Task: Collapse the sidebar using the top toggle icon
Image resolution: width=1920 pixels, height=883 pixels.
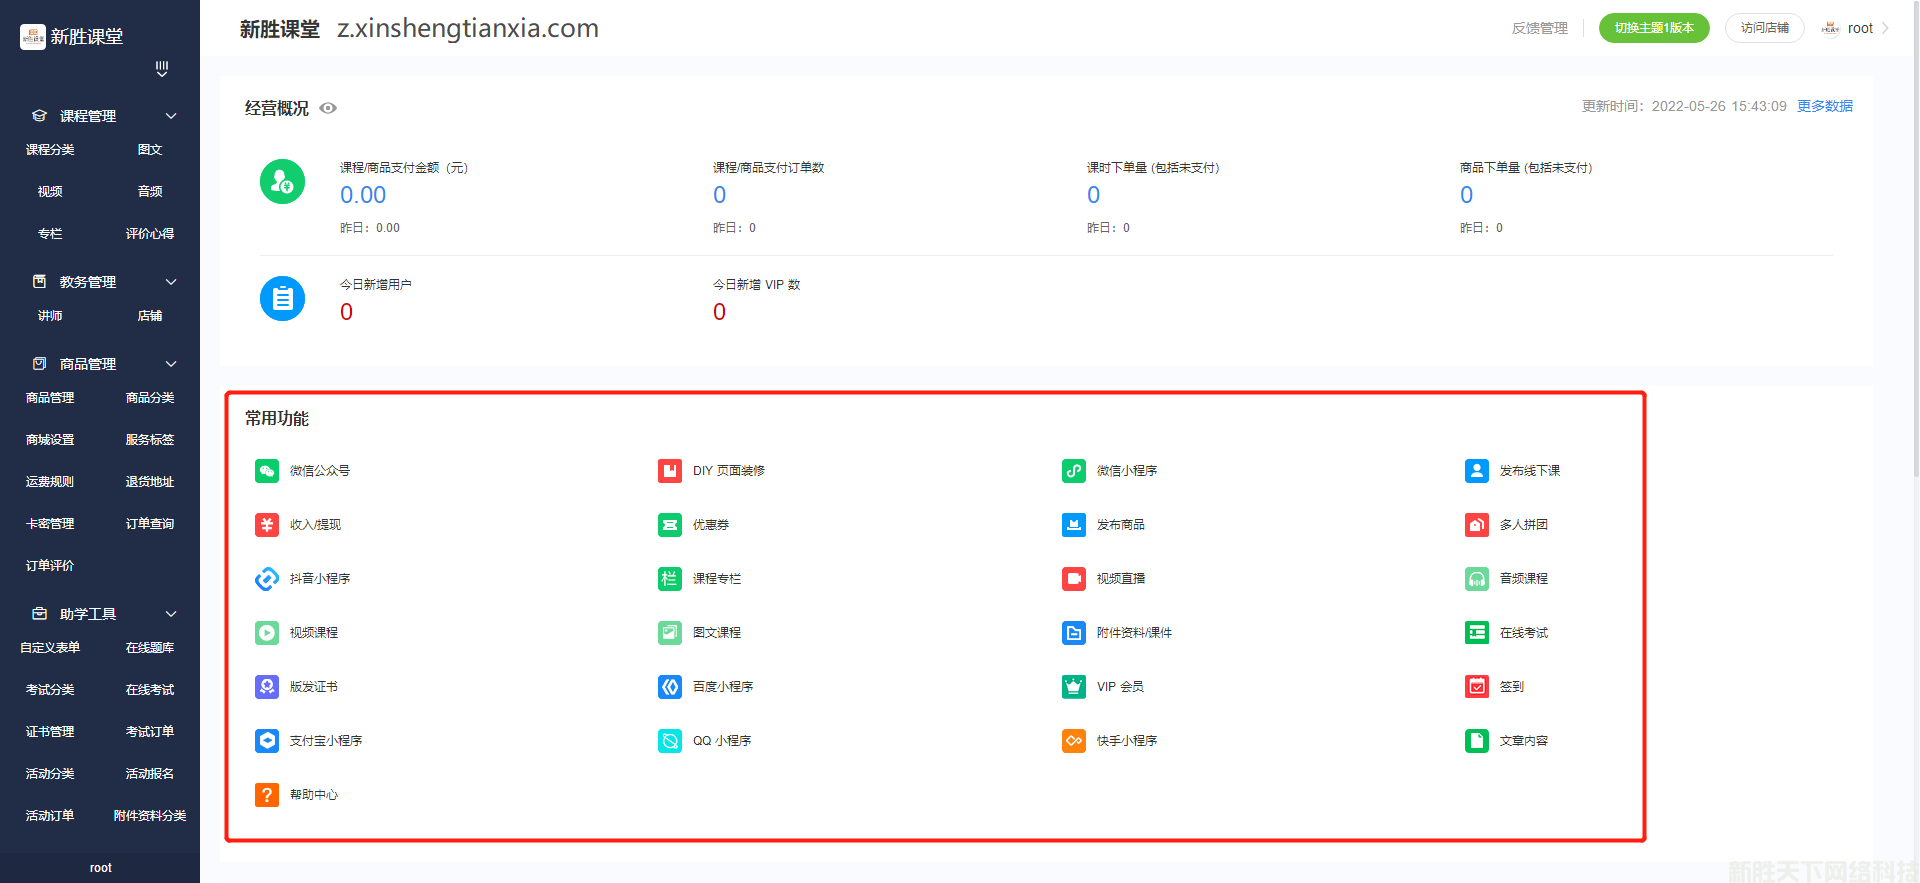Action: (x=162, y=69)
